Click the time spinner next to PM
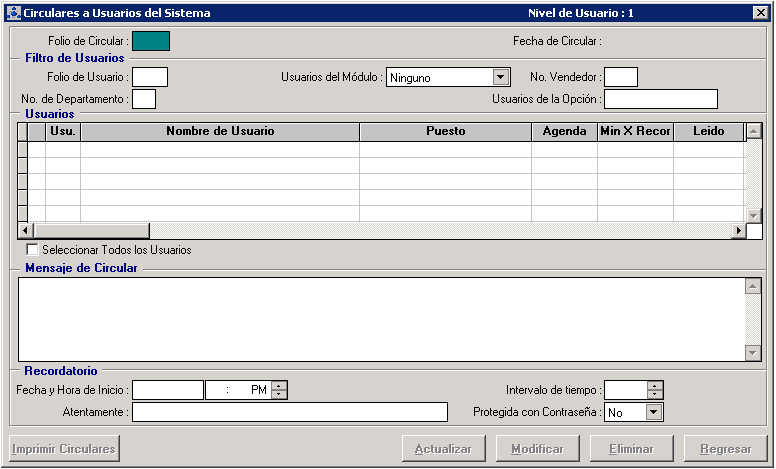Screen dimensions: 776x469 (x=279, y=390)
